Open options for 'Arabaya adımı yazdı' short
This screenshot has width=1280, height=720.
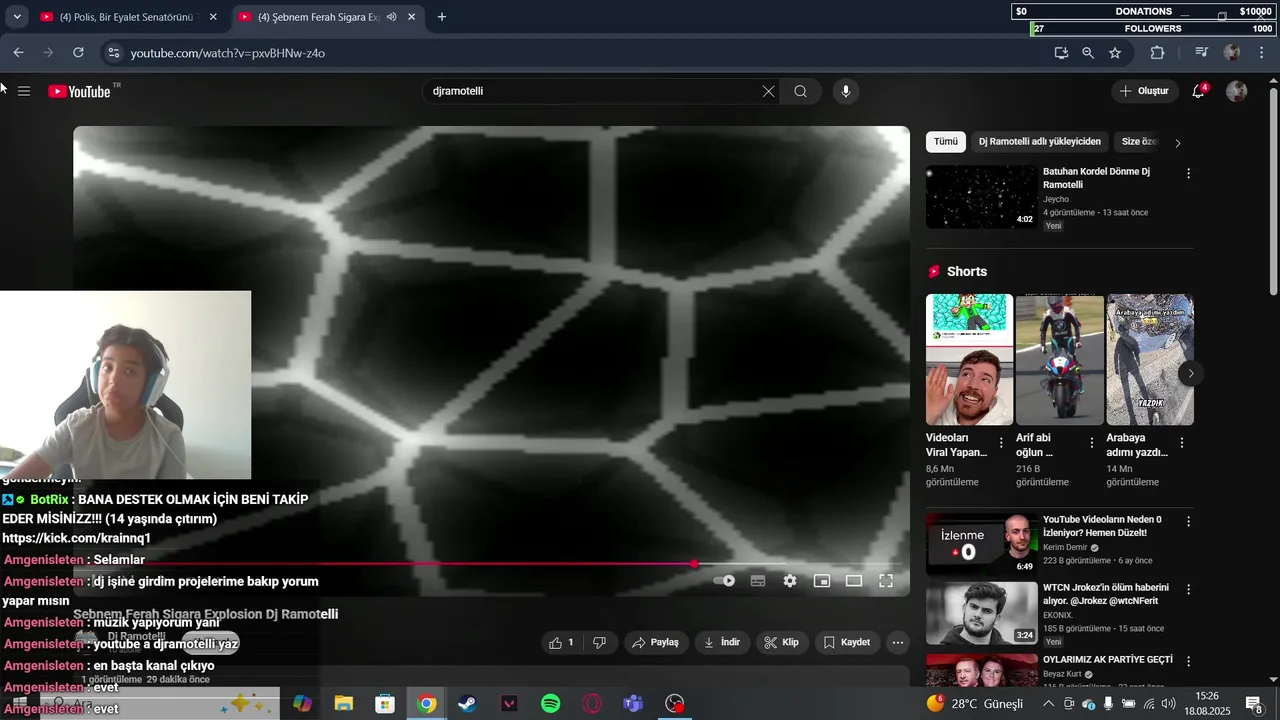click(x=1181, y=443)
